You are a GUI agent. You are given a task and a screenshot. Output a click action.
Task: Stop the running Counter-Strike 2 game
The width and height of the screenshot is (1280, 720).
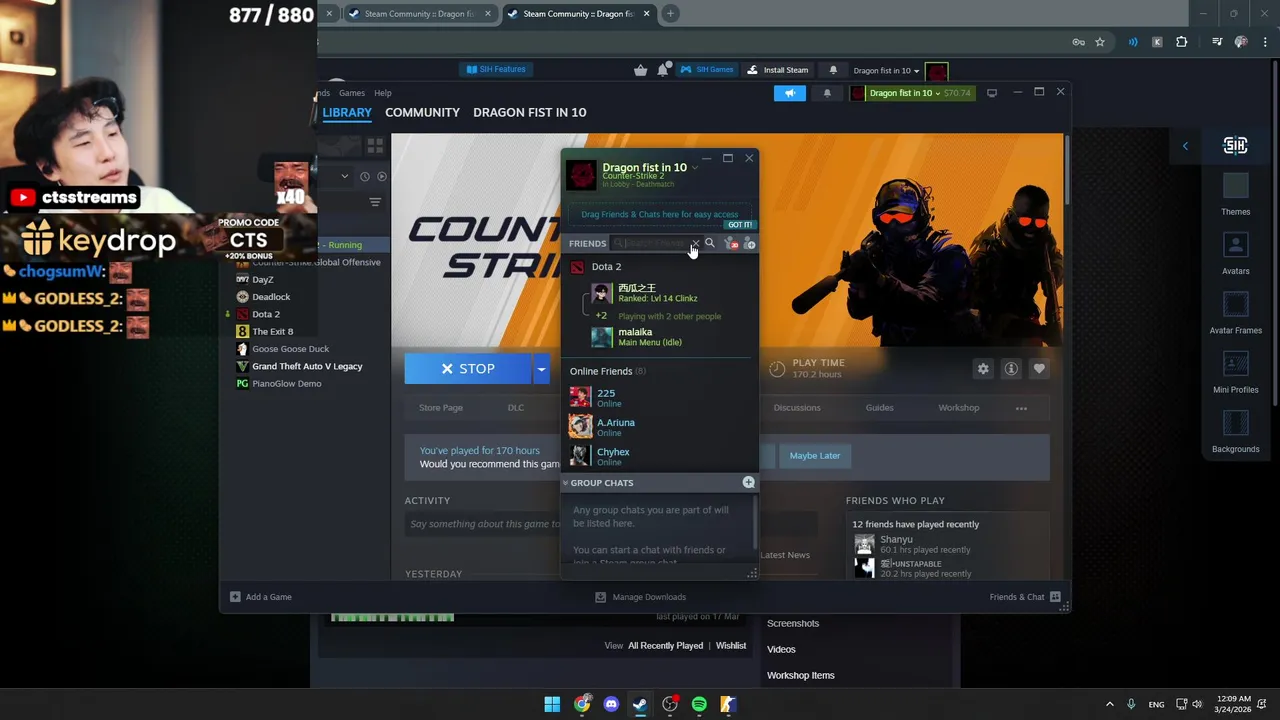468,369
